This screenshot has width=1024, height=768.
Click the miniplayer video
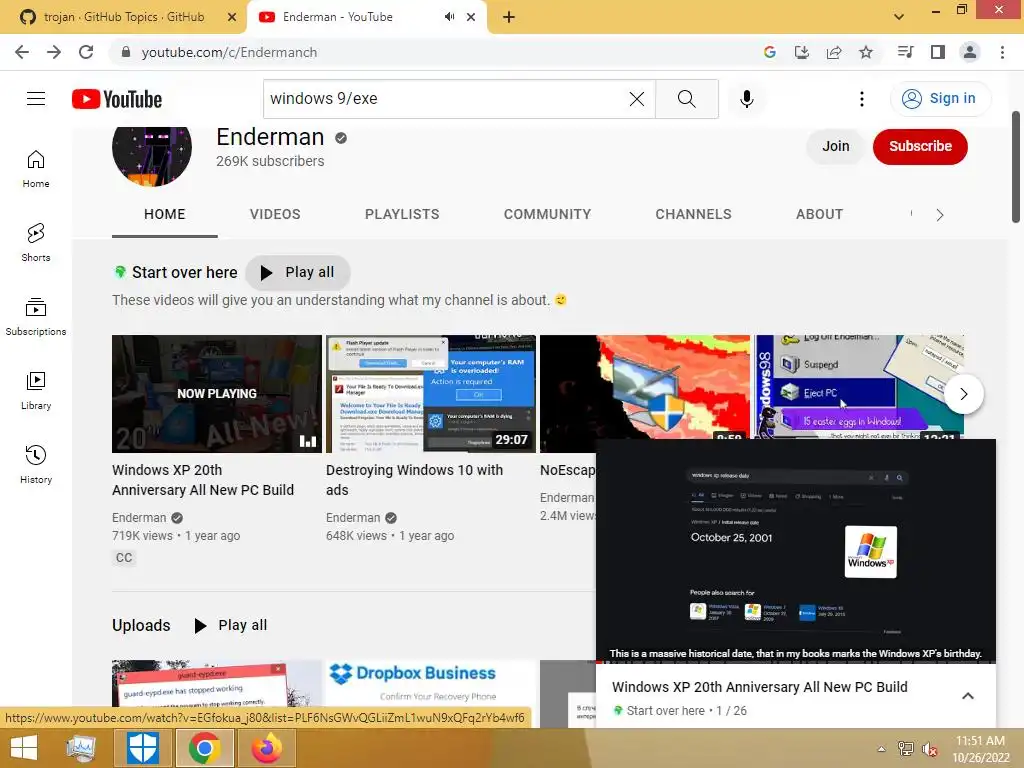796,550
